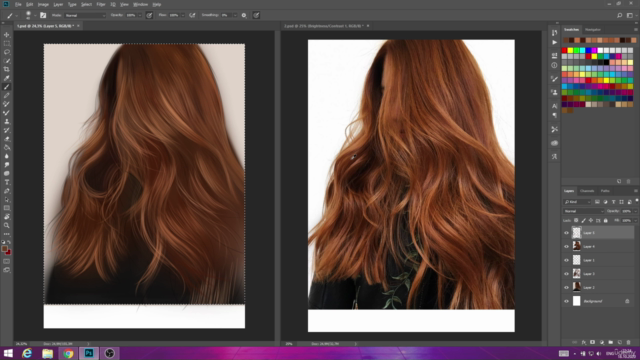The width and height of the screenshot is (640, 360).
Task: Select the Horizontal Type tool
Action: coord(7,182)
